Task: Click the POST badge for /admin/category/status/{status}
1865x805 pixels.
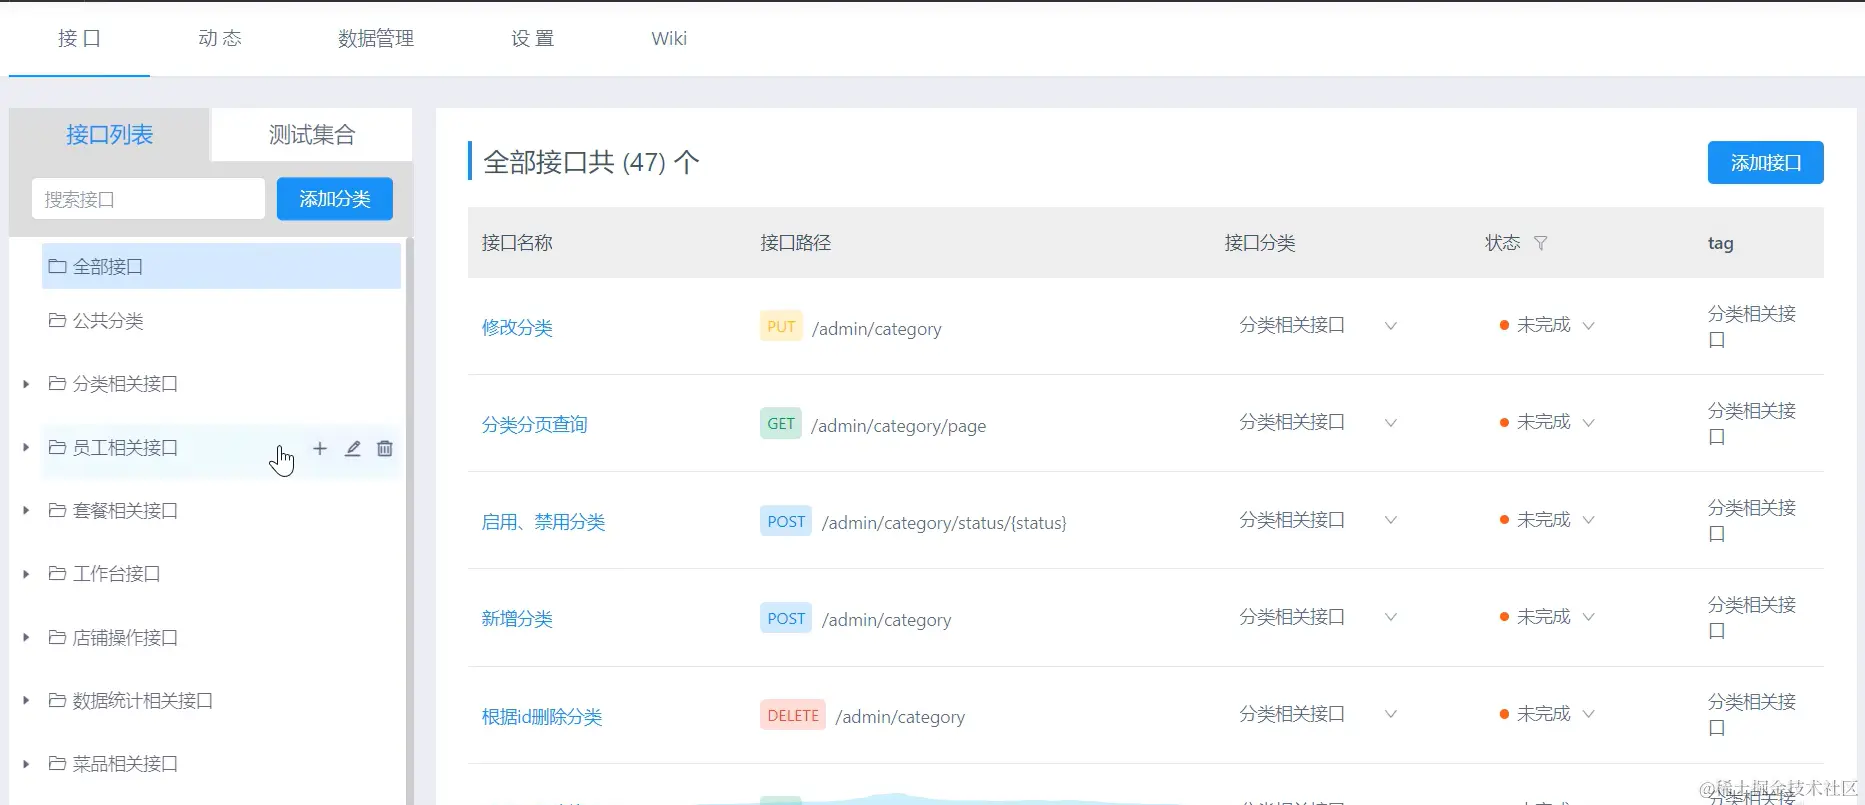Action: (x=786, y=522)
